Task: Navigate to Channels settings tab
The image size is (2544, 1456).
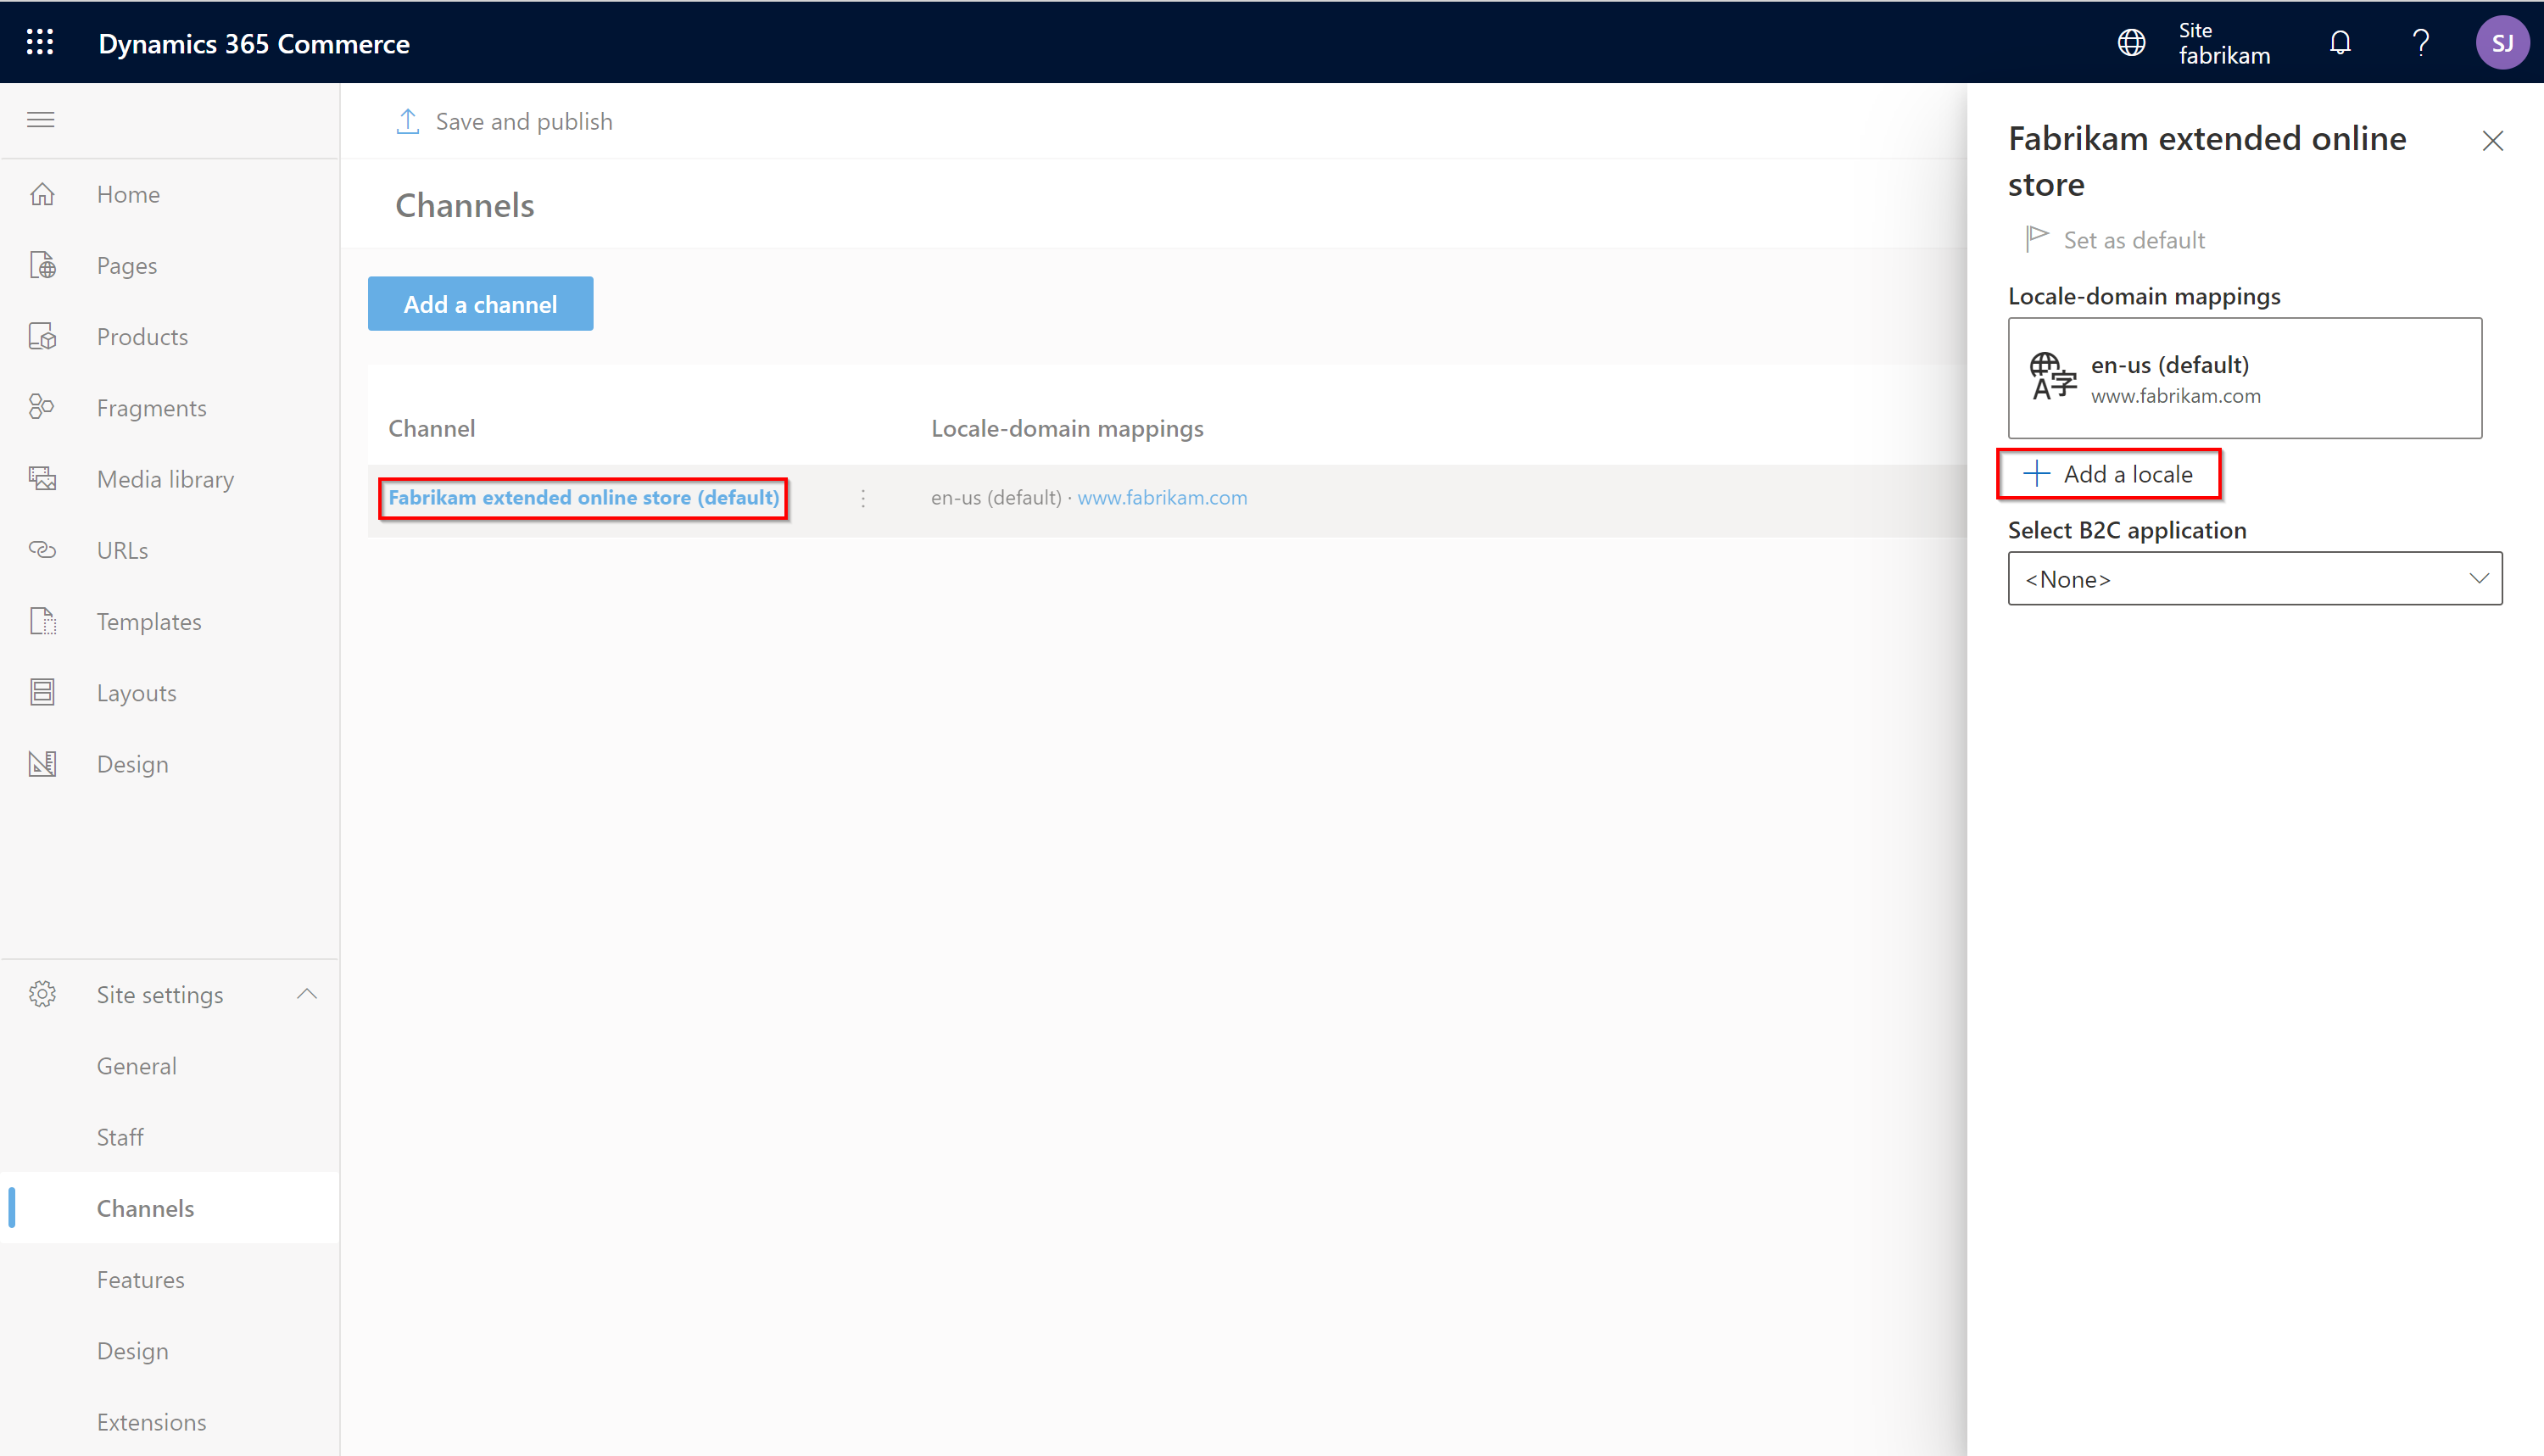Action: [145, 1208]
